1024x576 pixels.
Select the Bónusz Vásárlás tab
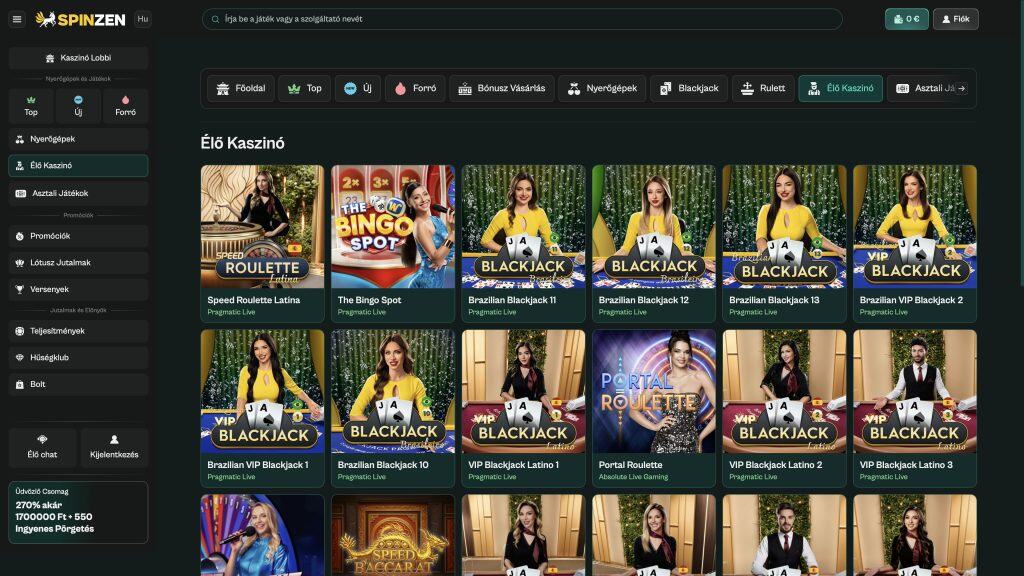tap(501, 88)
